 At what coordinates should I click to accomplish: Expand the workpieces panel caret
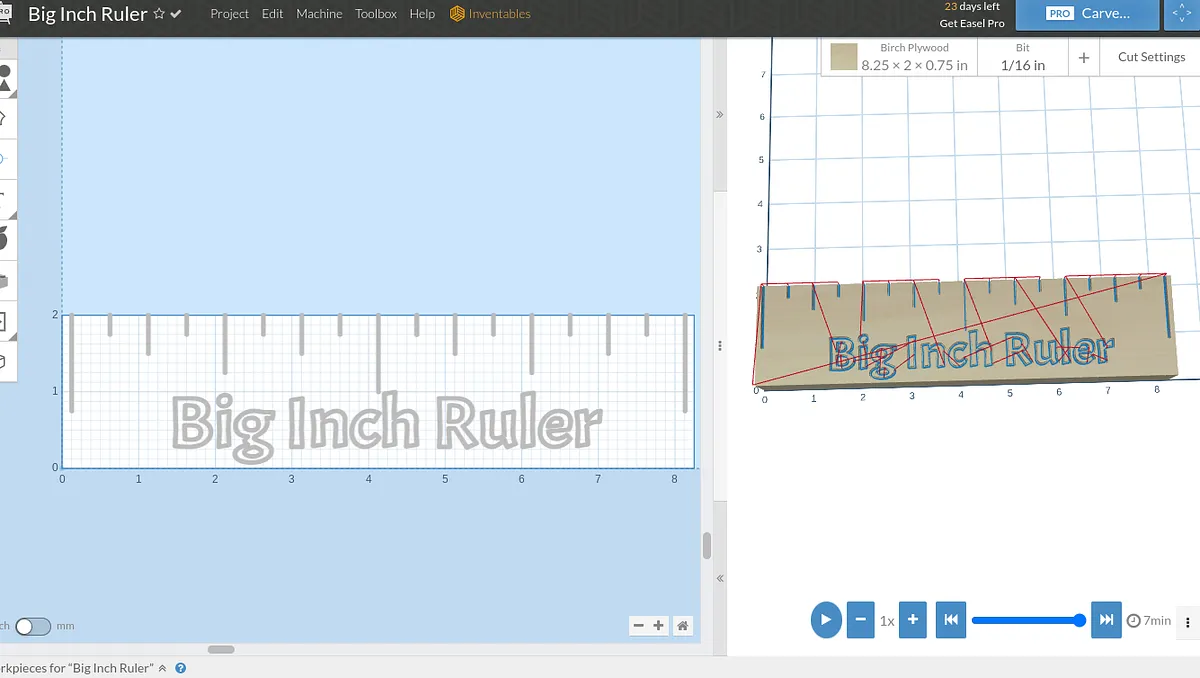point(162,668)
